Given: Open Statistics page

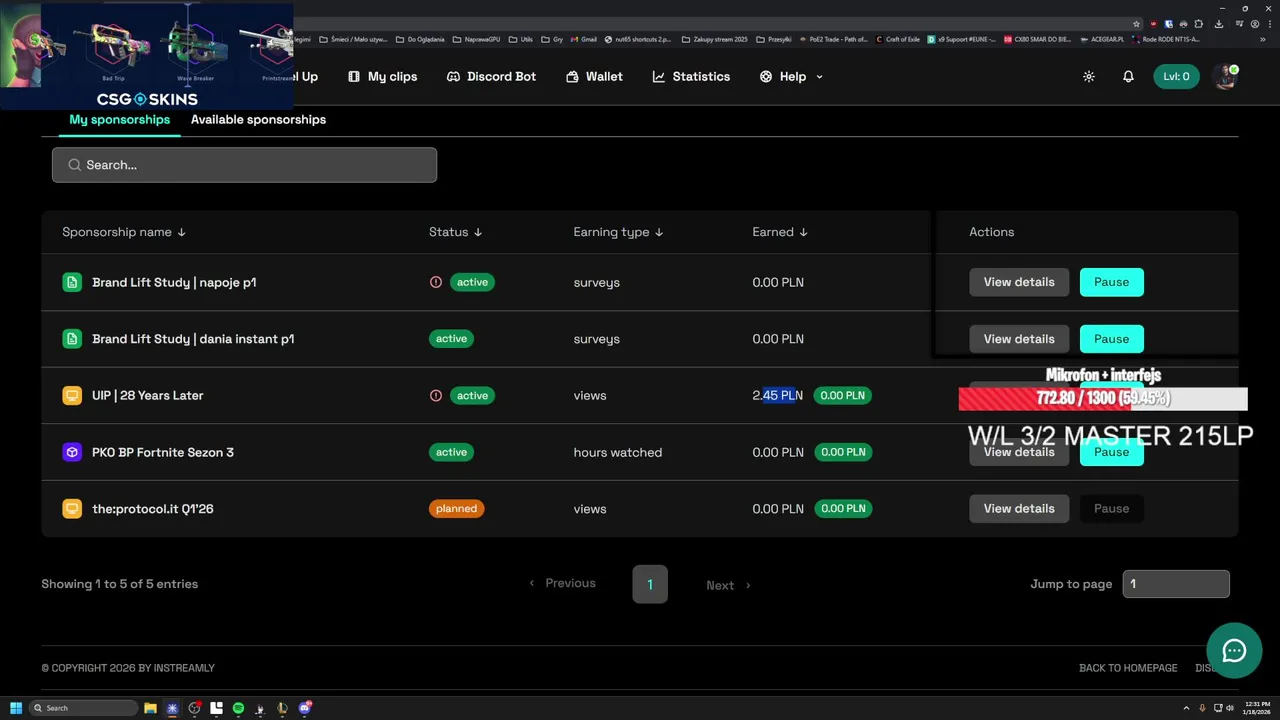Looking at the screenshot, I should pyautogui.click(x=691, y=77).
